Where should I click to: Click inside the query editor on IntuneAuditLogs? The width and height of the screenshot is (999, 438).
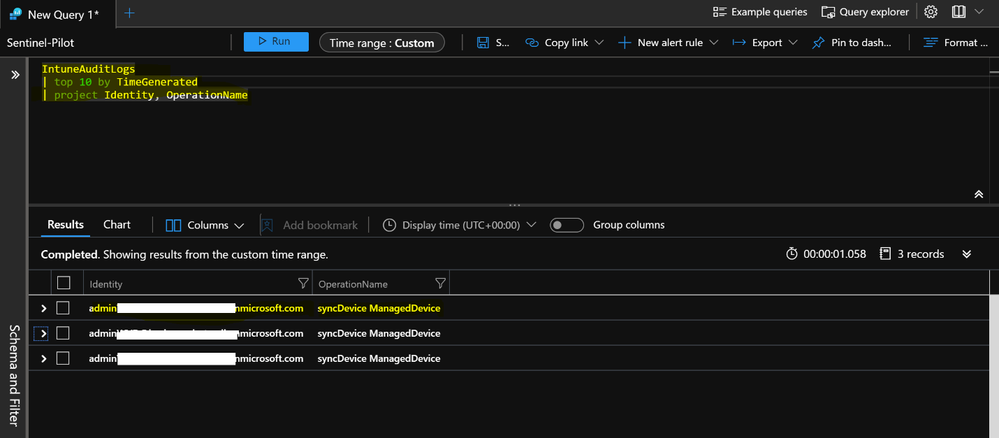point(89,68)
